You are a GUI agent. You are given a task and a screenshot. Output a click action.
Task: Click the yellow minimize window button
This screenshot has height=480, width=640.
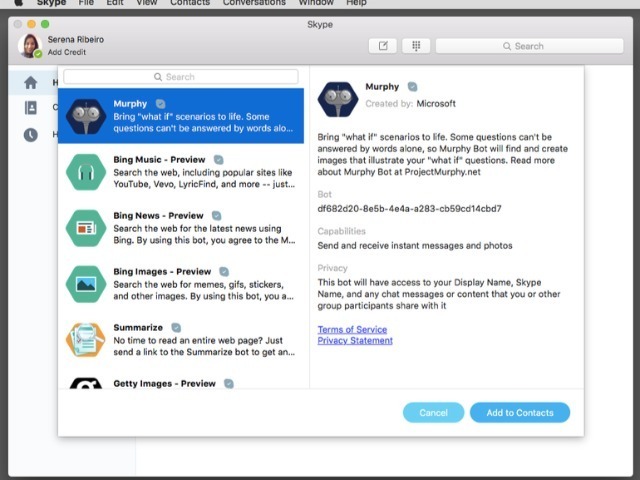click(31, 24)
